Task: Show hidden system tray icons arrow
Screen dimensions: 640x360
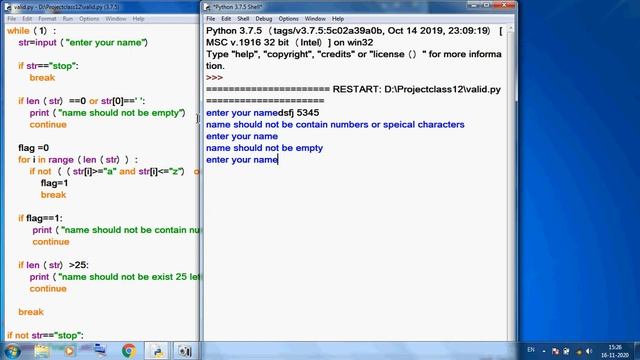Action: pyautogui.click(x=544, y=351)
